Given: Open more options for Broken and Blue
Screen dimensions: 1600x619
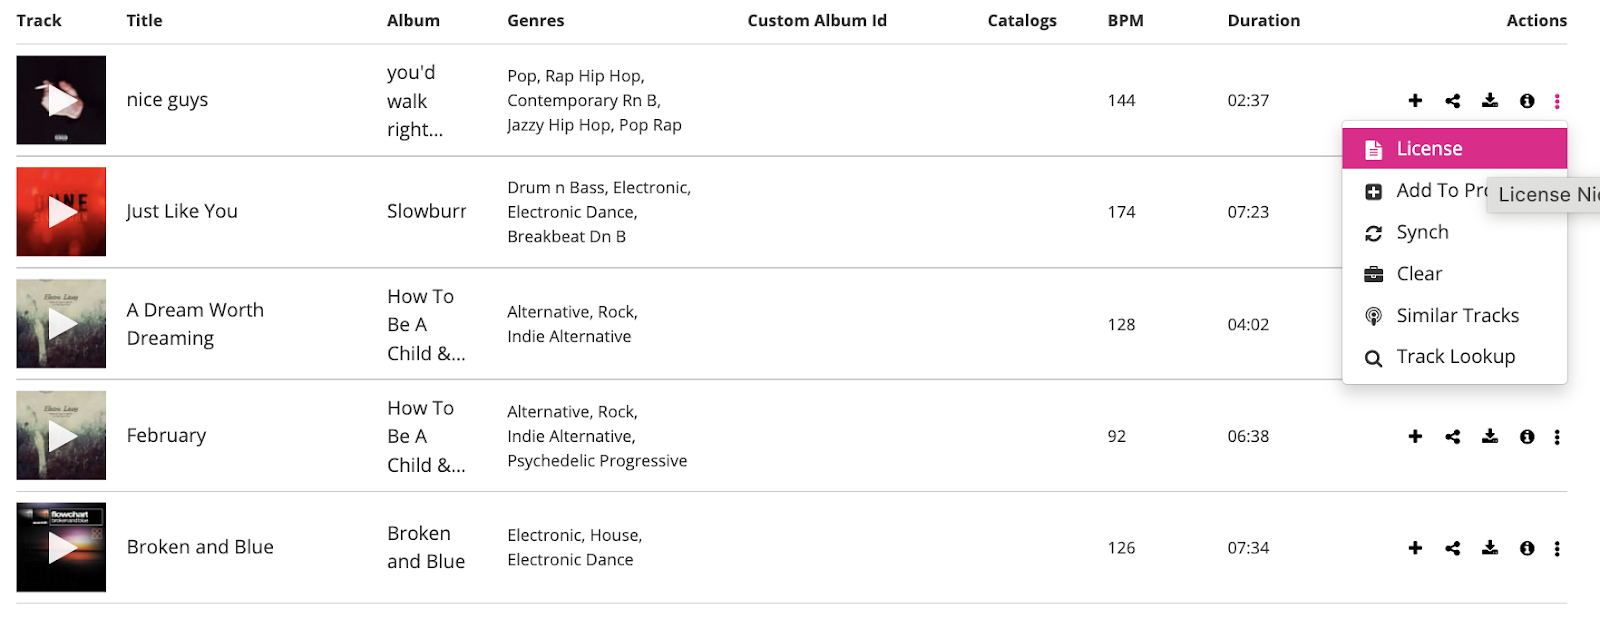Looking at the screenshot, I should tap(1557, 548).
